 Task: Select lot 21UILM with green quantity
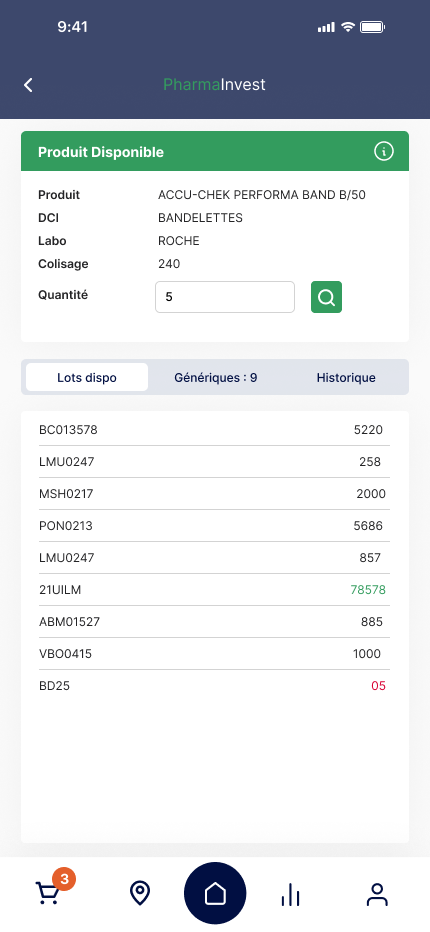click(x=215, y=590)
